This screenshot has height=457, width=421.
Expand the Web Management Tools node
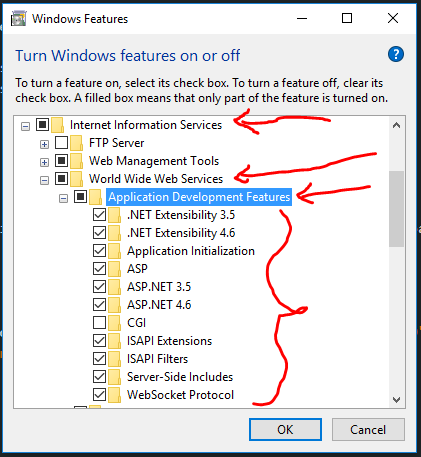[44, 162]
